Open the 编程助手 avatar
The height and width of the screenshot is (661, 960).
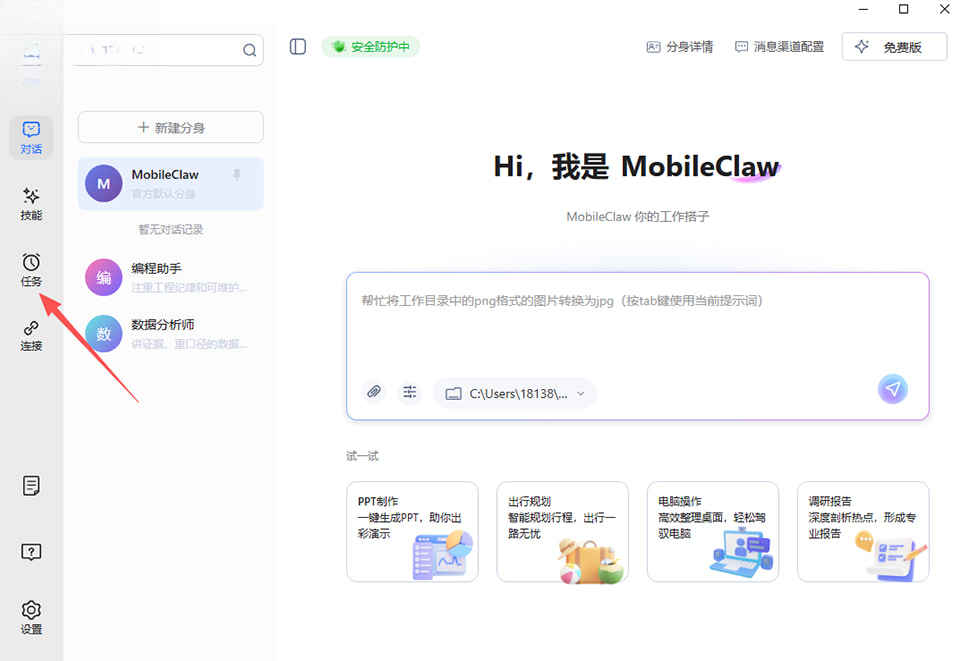(171, 277)
